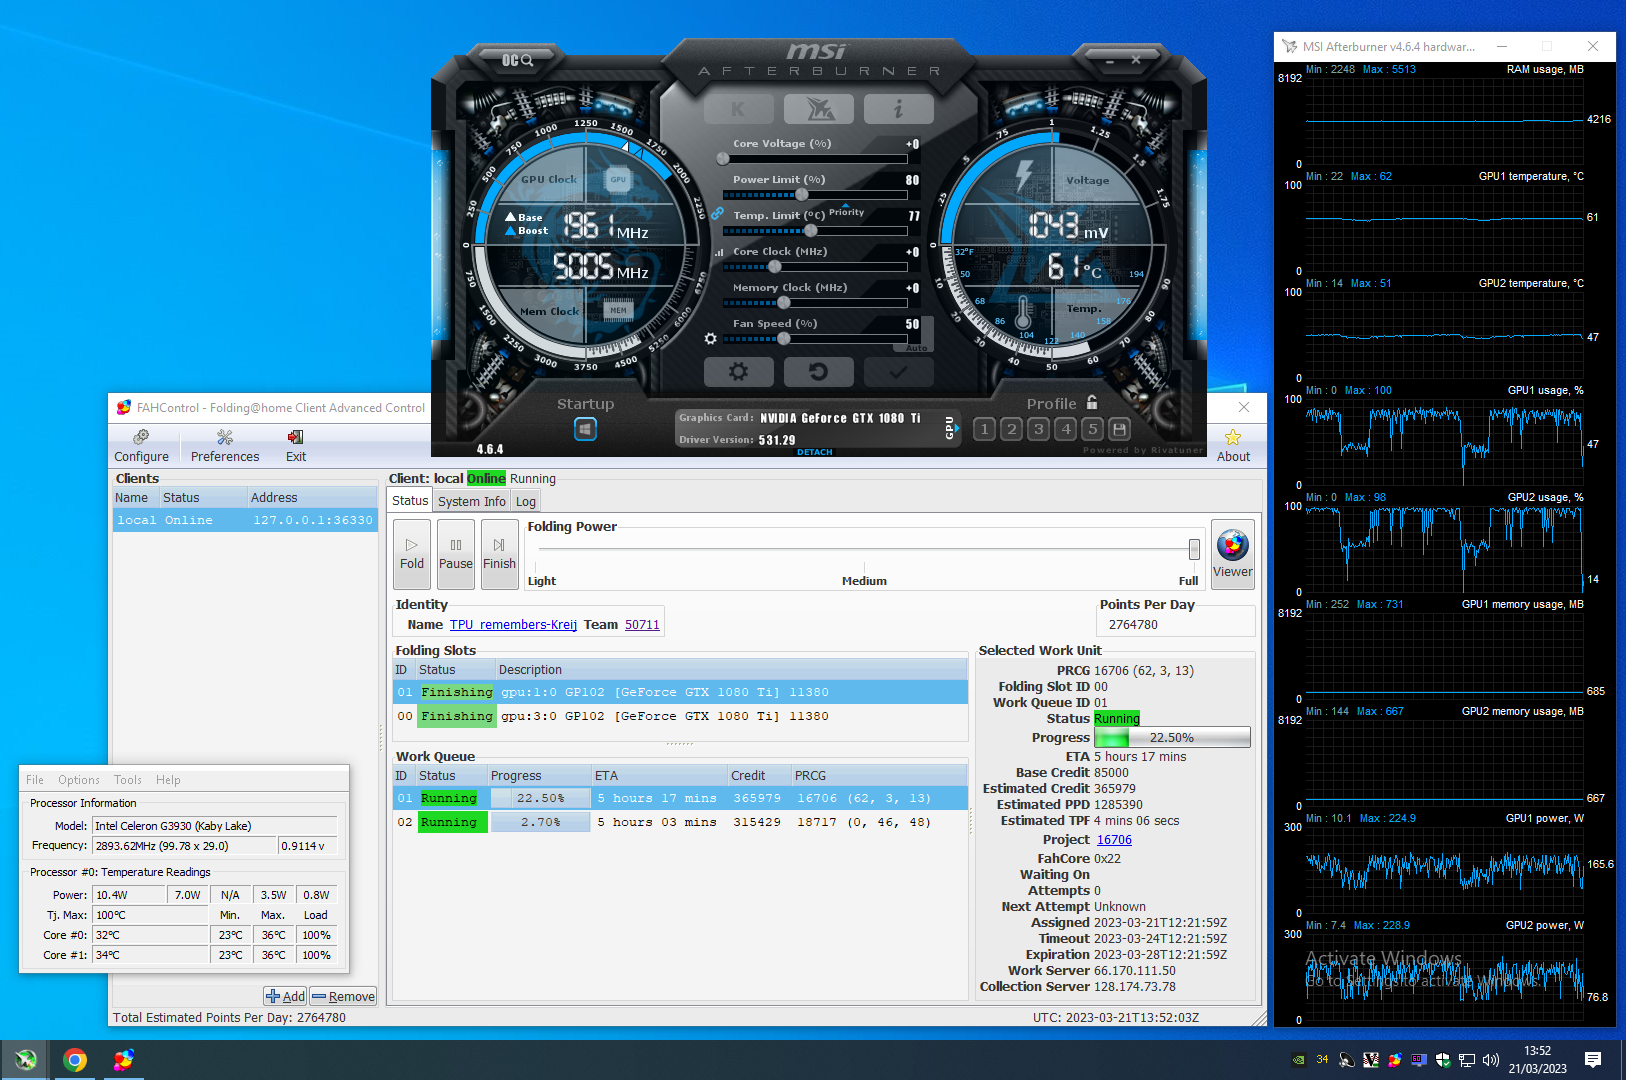1626x1080 pixels.
Task: Select the Status tab
Action: [410, 501]
